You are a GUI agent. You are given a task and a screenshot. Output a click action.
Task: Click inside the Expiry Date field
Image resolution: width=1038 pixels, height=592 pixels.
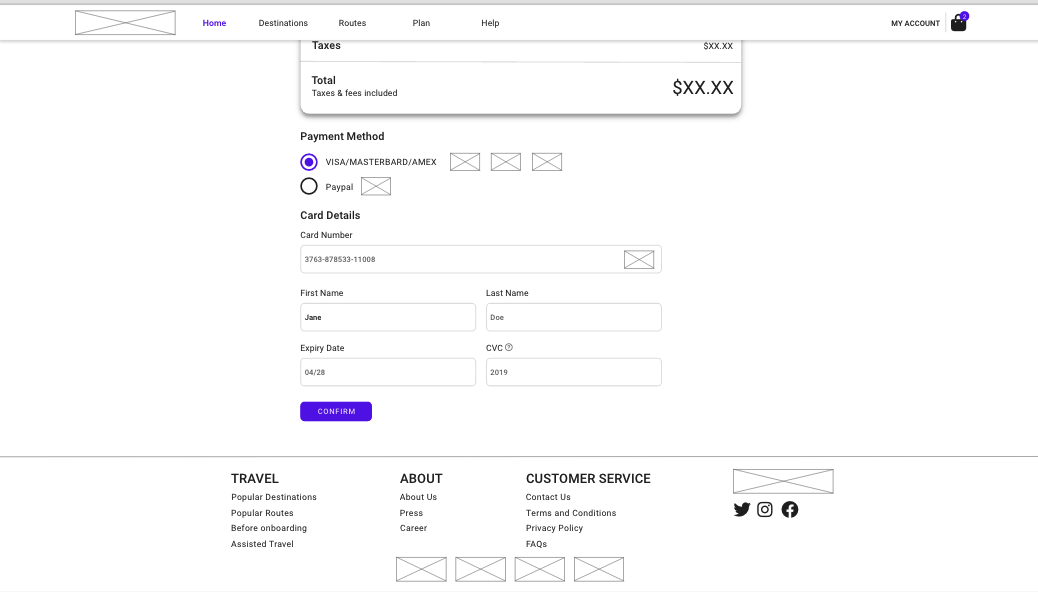pyautogui.click(x=387, y=371)
